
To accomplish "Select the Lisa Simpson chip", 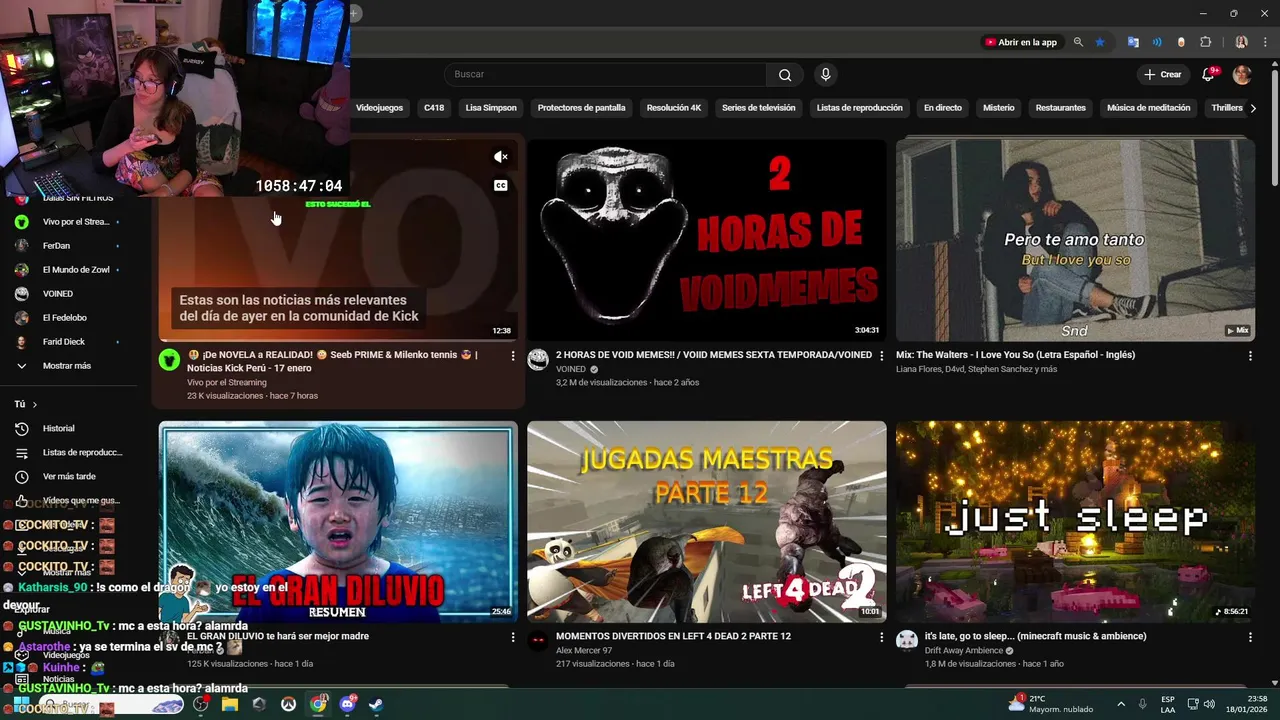I will click(491, 108).
